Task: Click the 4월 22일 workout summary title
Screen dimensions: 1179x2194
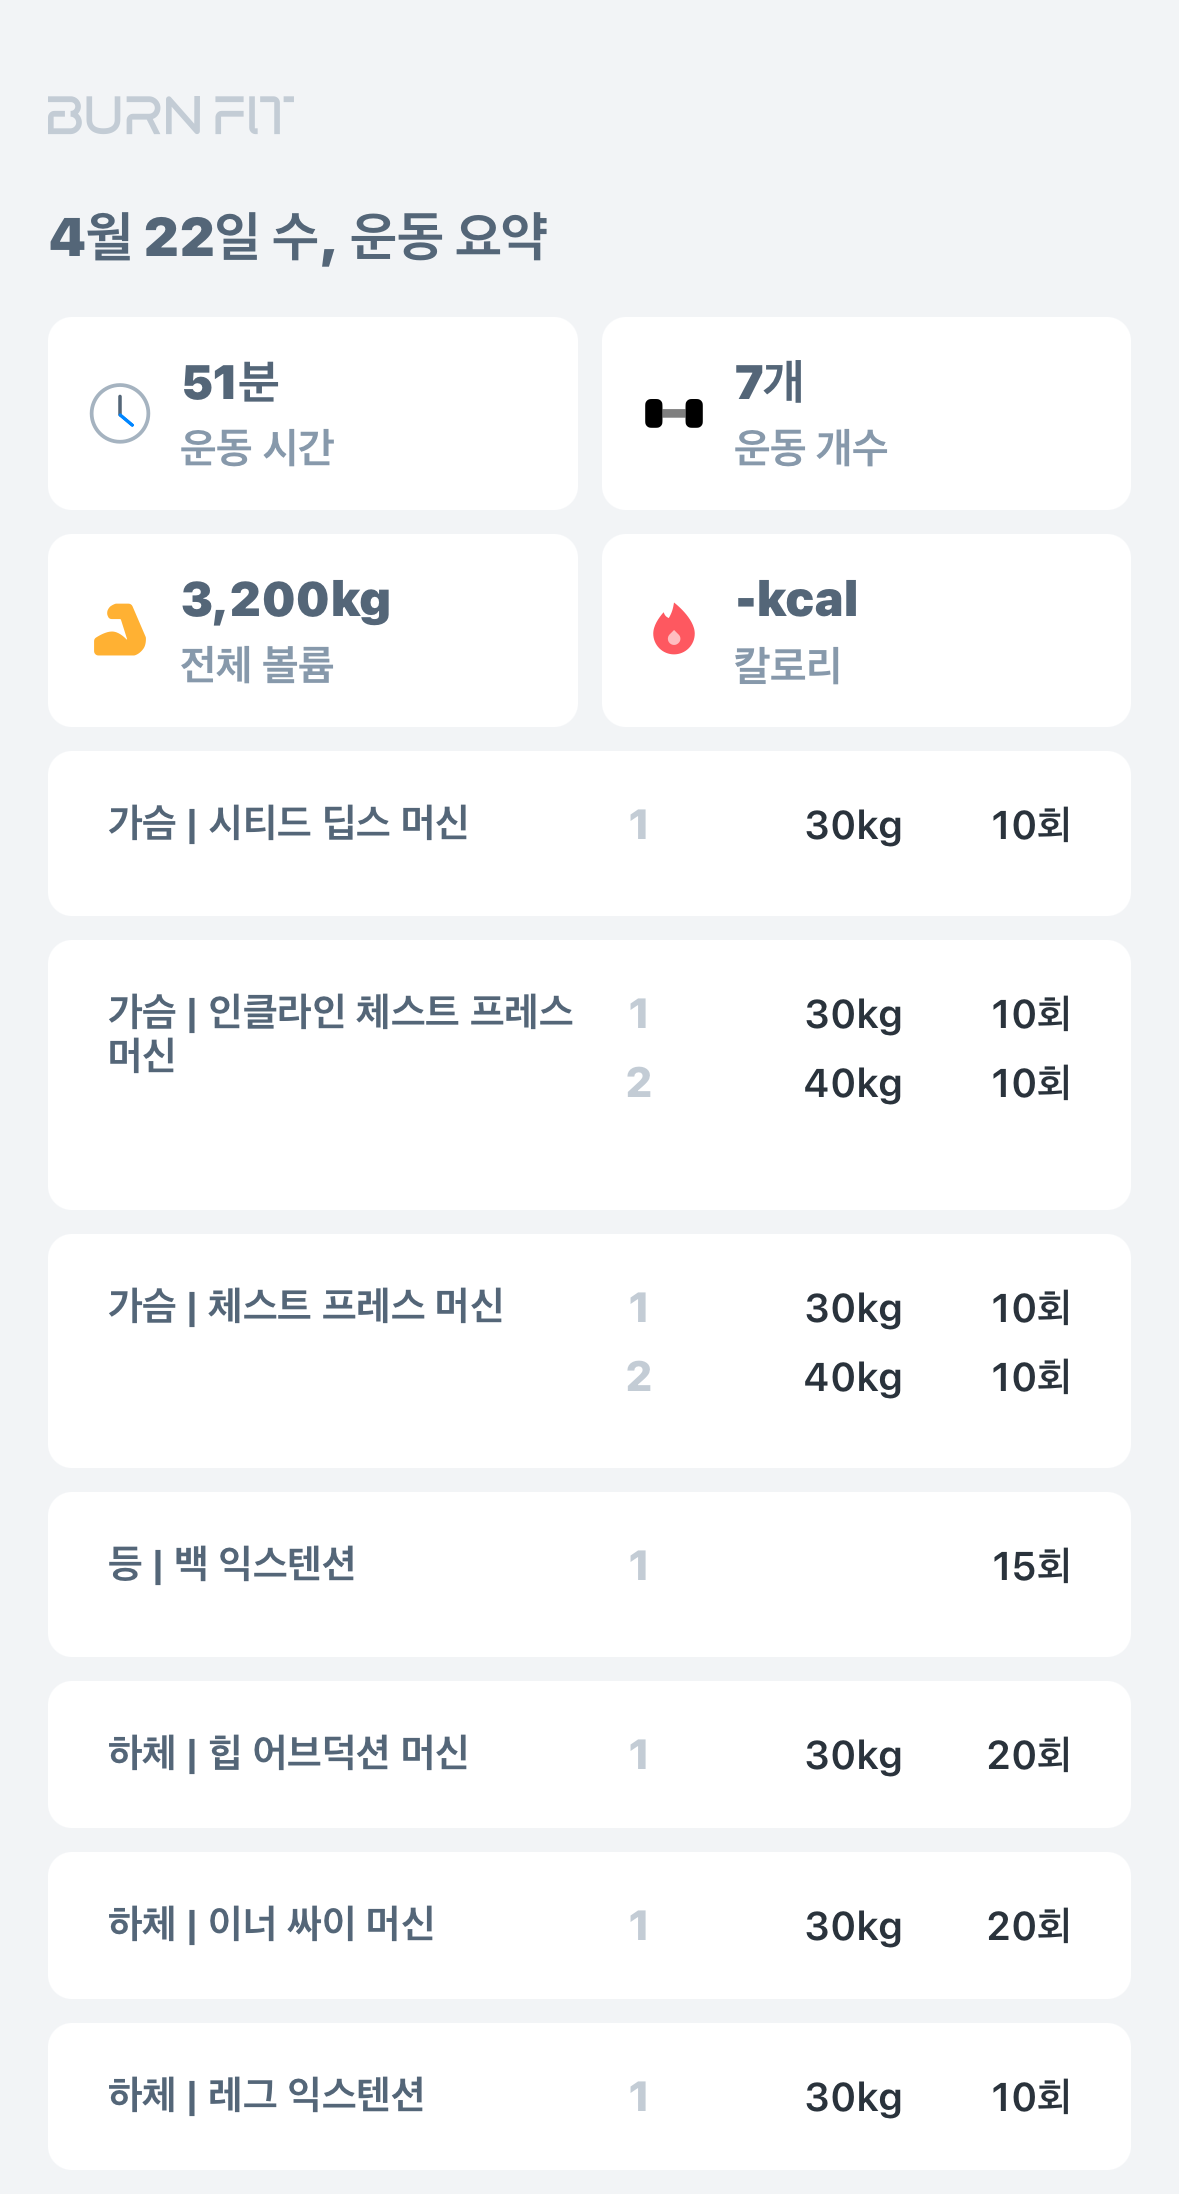Action: [x=298, y=237]
